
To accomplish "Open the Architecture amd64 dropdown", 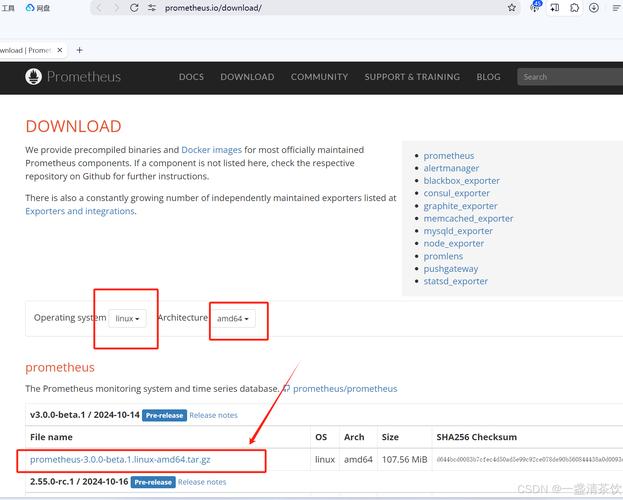I will tap(233, 318).
